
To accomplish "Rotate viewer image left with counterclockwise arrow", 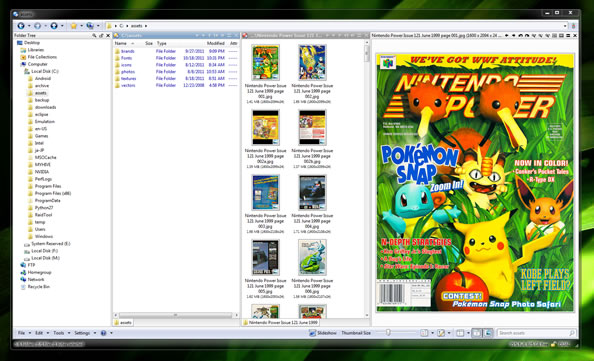I will [x=521, y=35].
